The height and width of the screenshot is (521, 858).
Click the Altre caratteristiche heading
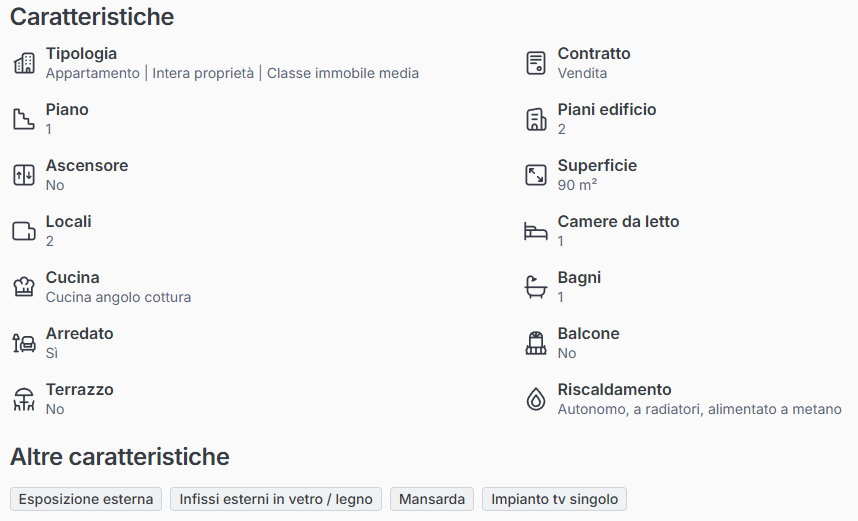(120, 457)
